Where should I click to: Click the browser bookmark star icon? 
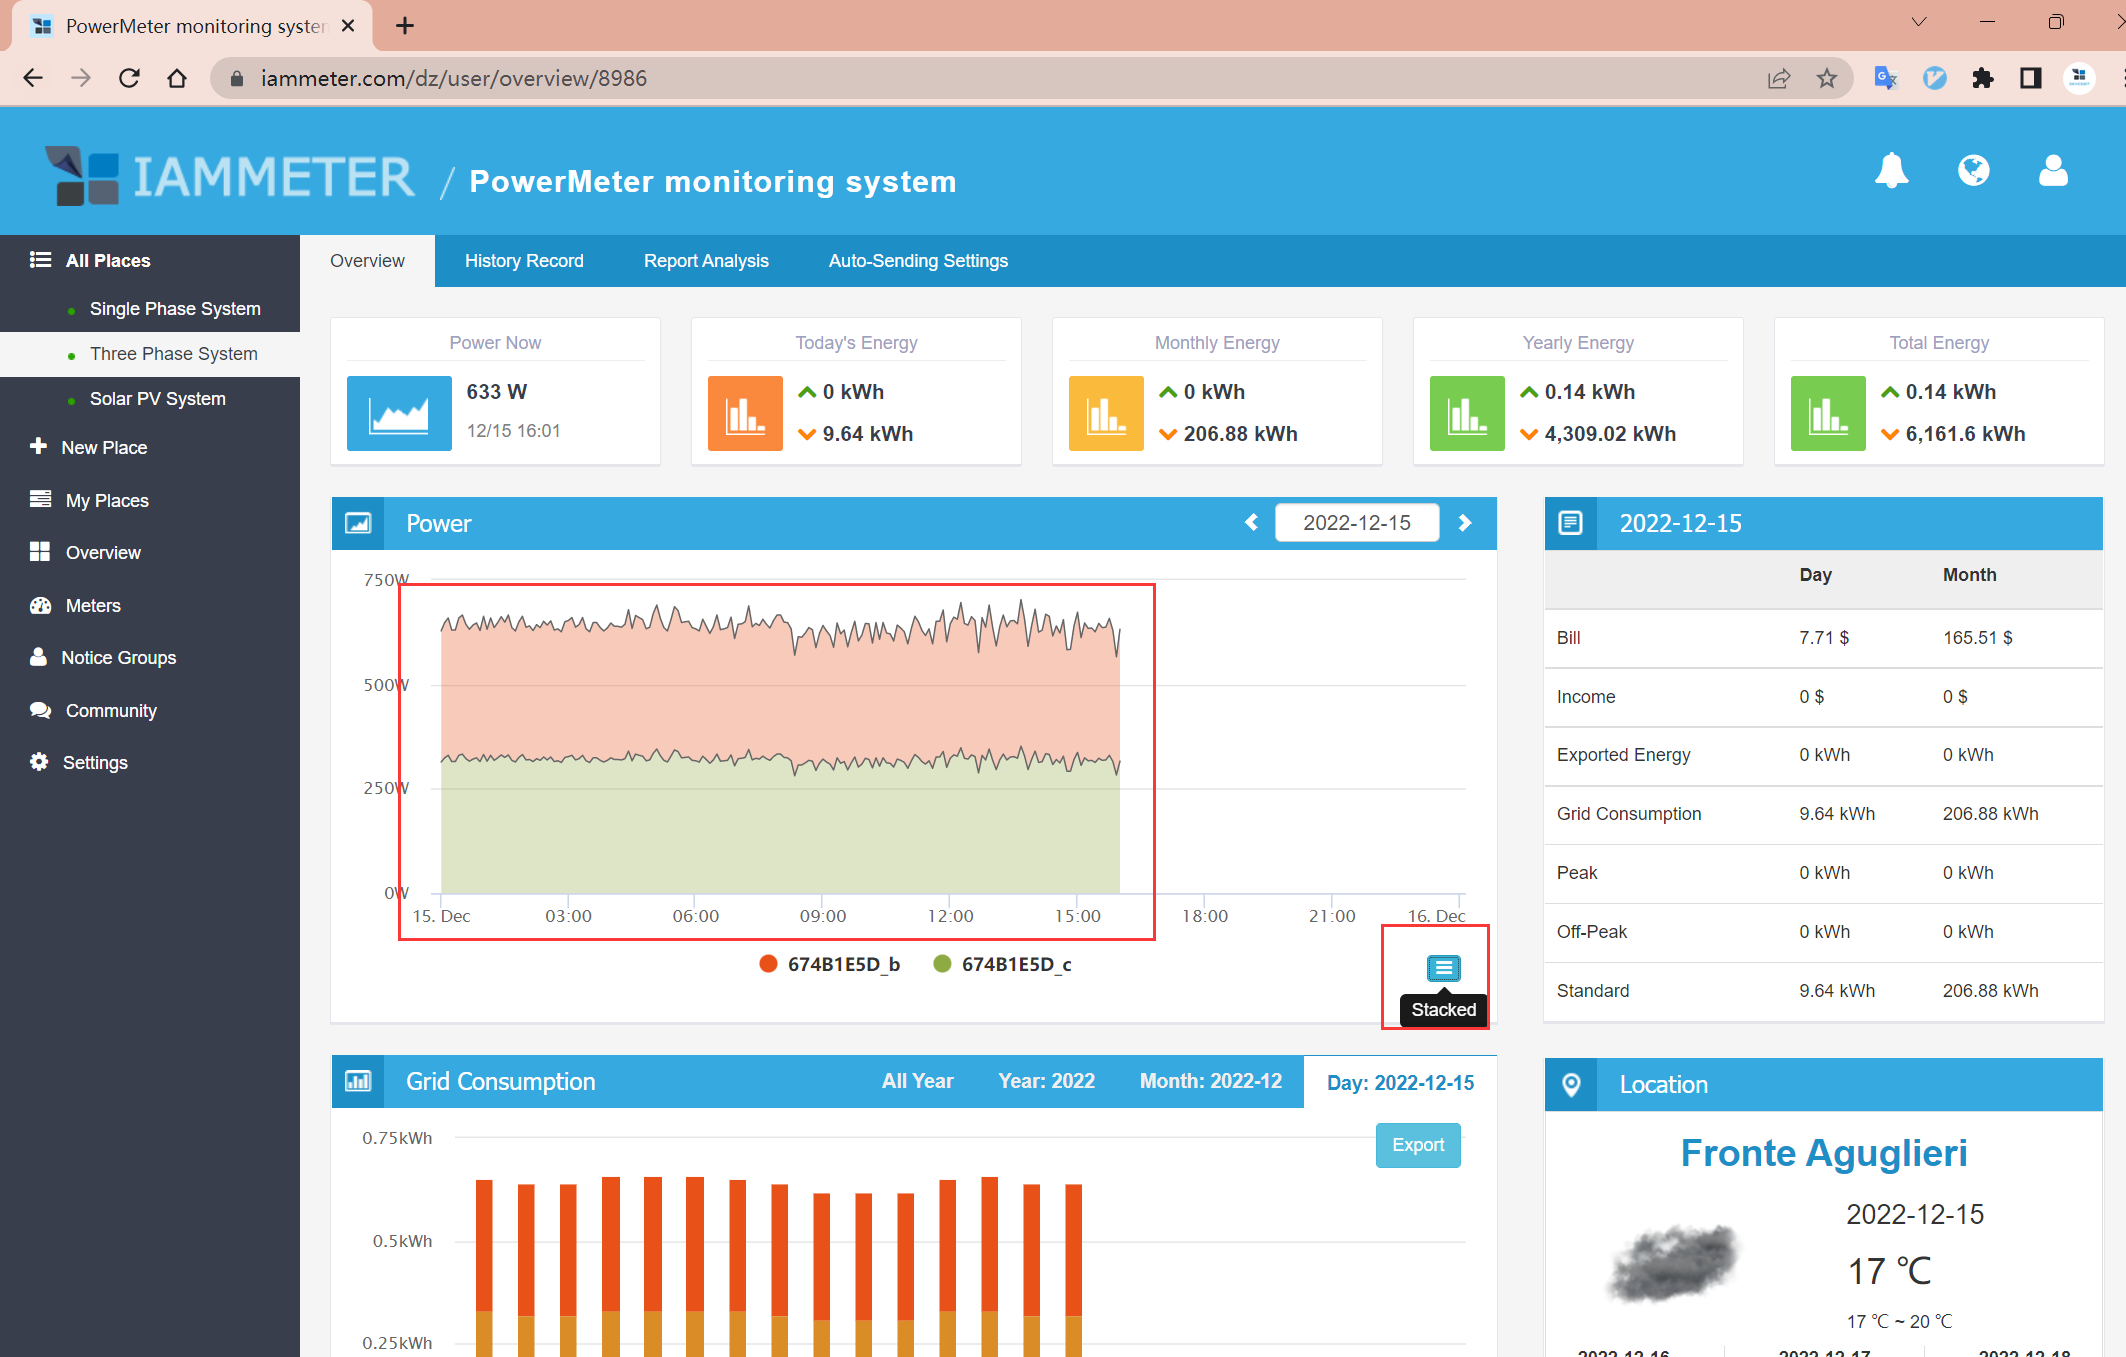(1827, 78)
